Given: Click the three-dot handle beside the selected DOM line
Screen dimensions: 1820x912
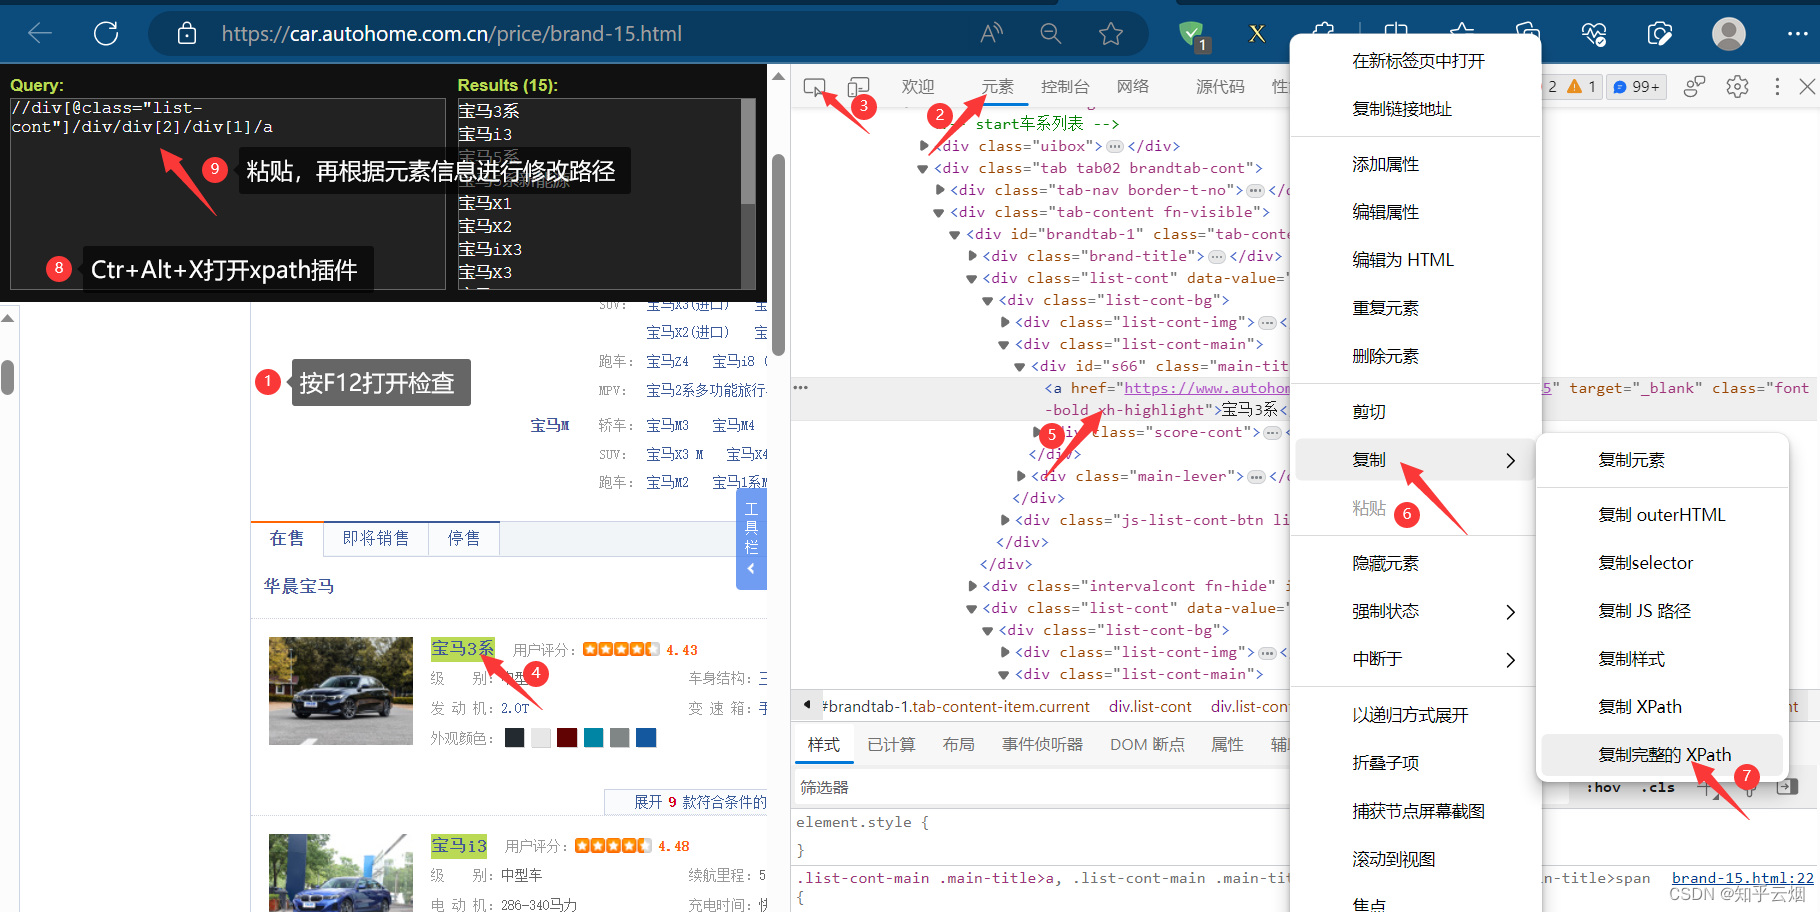Looking at the screenshot, I should (801, 387).
